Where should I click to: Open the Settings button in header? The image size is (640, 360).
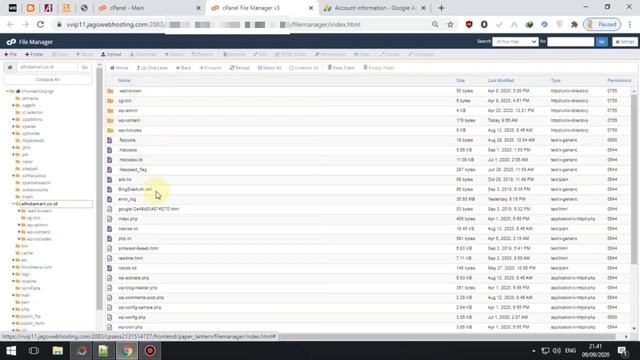(625, 42)
